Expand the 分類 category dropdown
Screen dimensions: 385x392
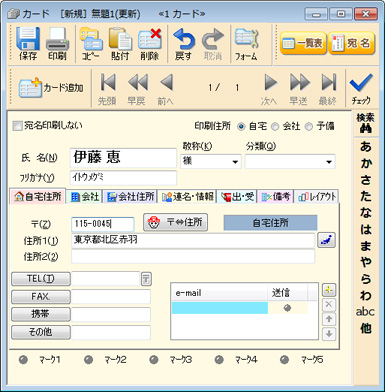tap(329, 162)
